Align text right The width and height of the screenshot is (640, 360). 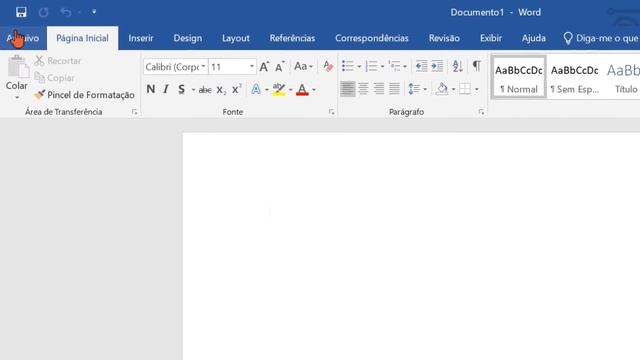[378, 89]
